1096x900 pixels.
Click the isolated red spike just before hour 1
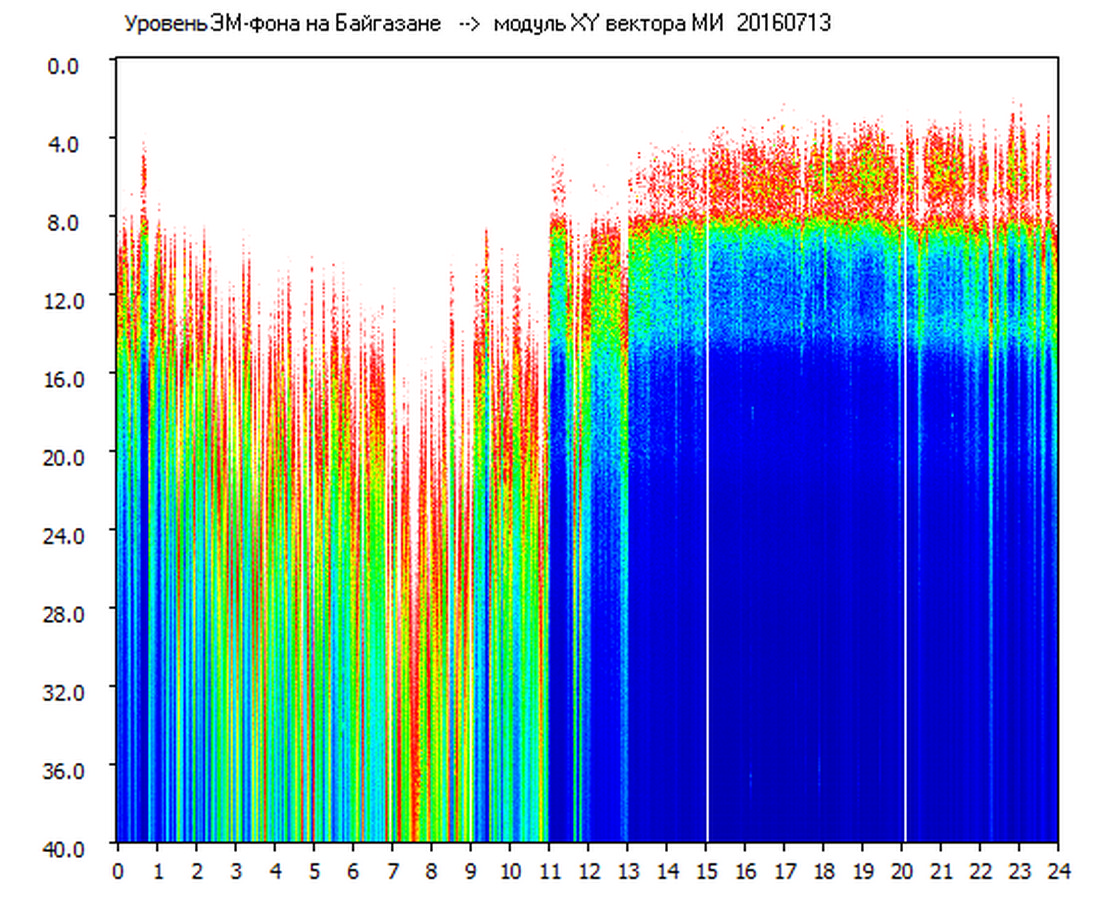point(144,175)
